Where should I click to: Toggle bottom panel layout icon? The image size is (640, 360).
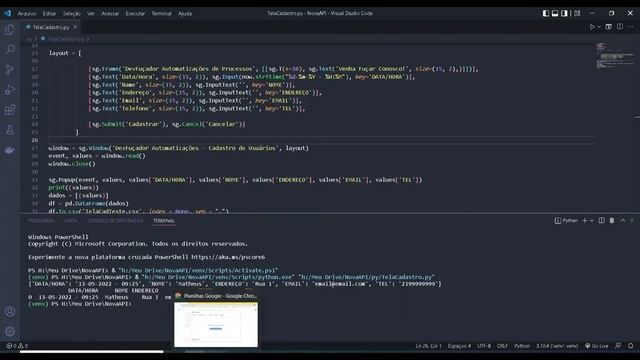(x=555, y=13)
